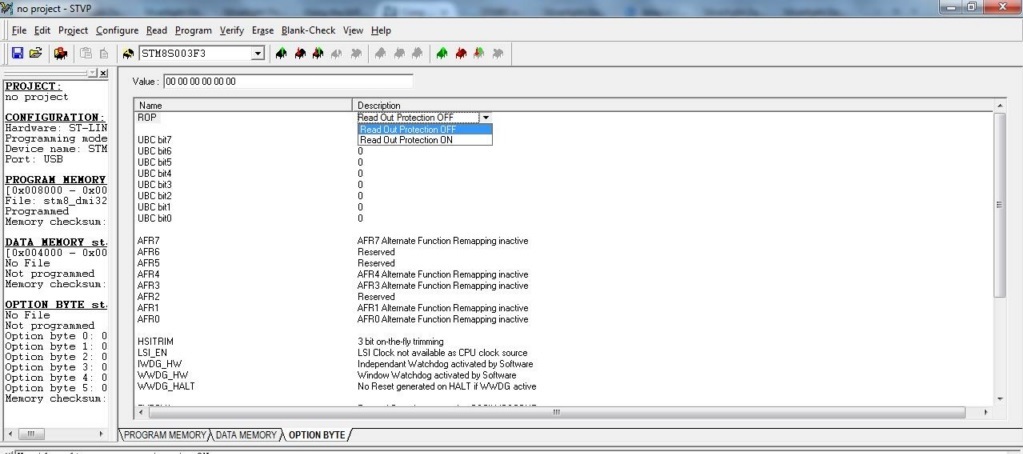Click the first green chip icon after the device box

281,53
